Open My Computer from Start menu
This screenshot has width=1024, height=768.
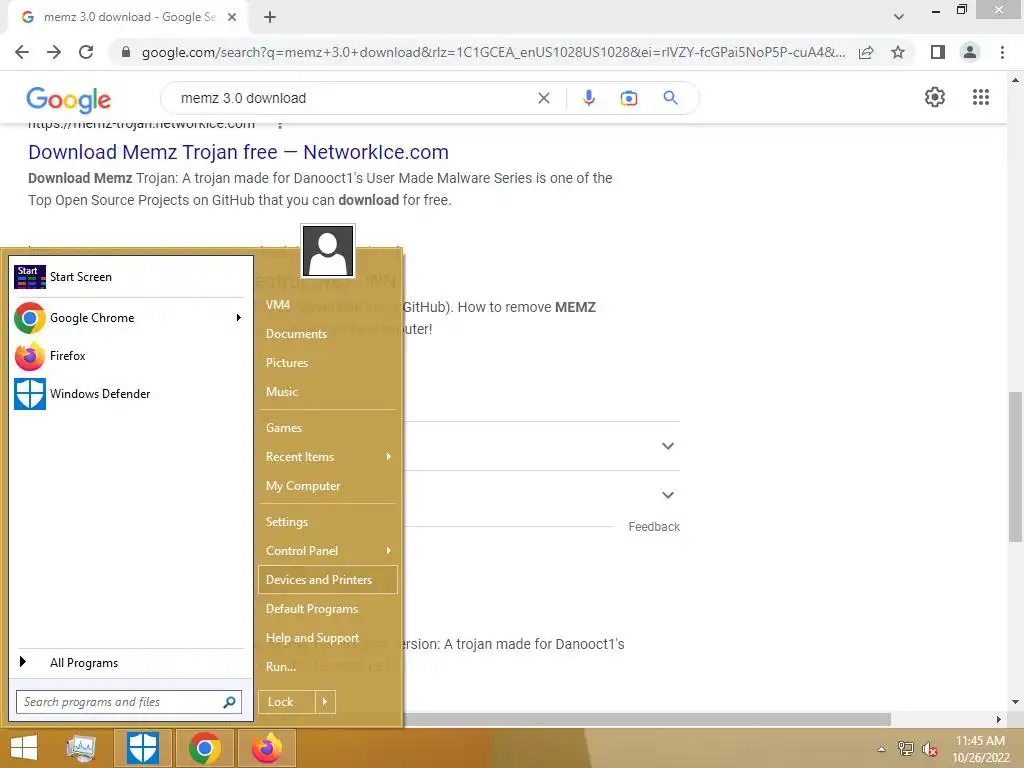tap(328, 486)
